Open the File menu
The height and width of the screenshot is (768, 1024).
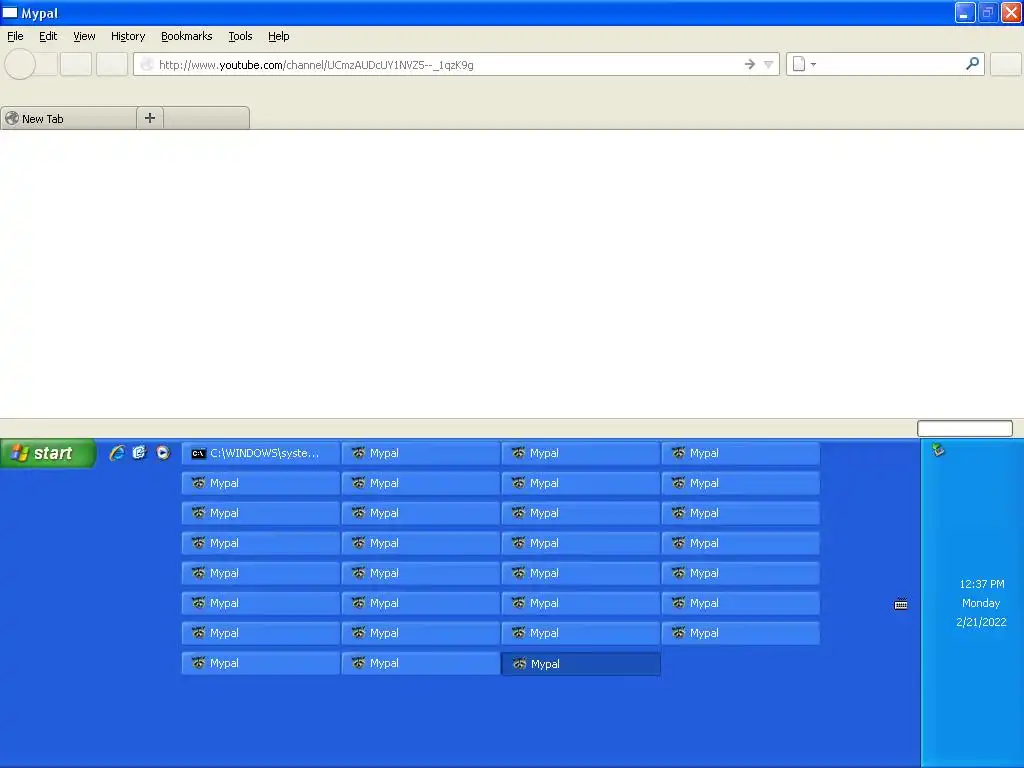pos(15,37)
